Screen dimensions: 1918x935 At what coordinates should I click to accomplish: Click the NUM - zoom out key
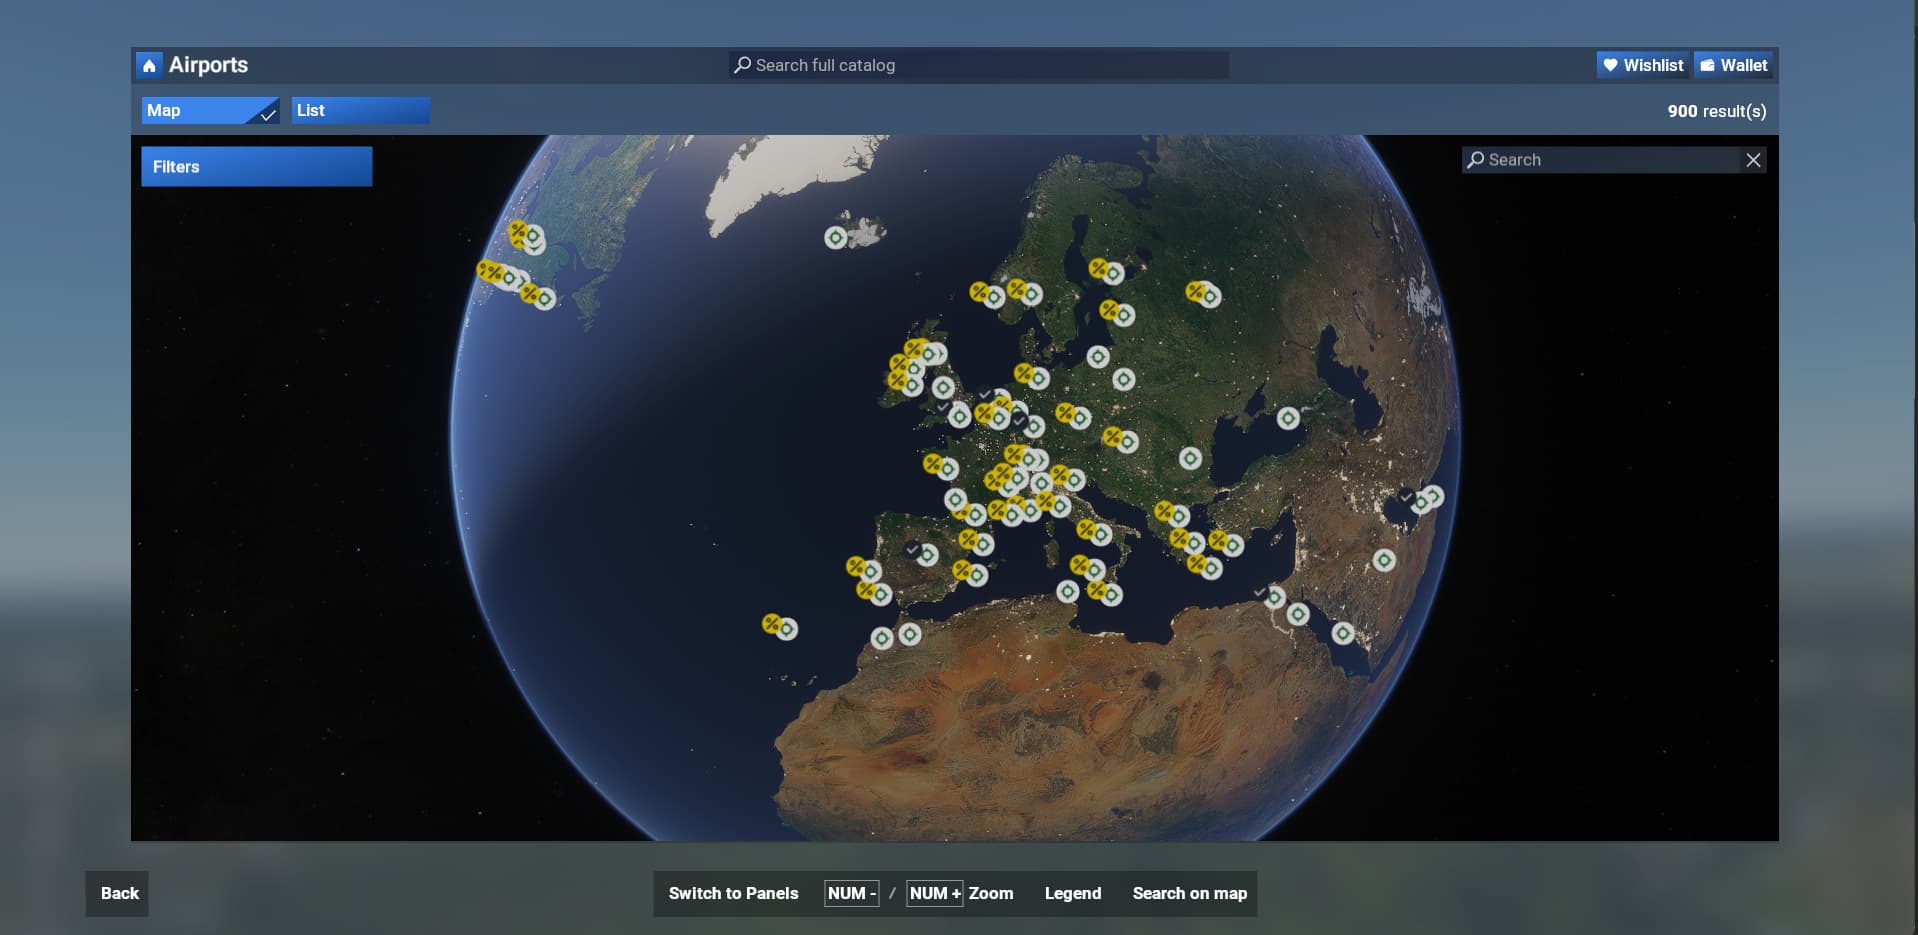click(x=851, y=893)
